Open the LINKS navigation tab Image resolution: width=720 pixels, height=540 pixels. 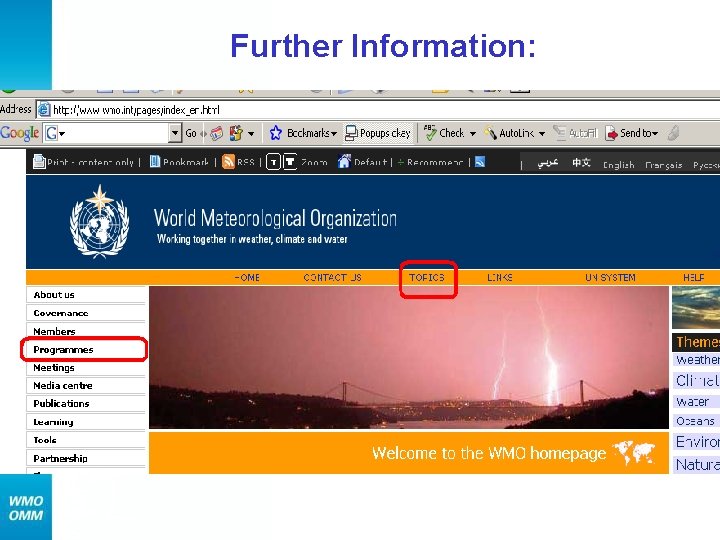(500, 277)
